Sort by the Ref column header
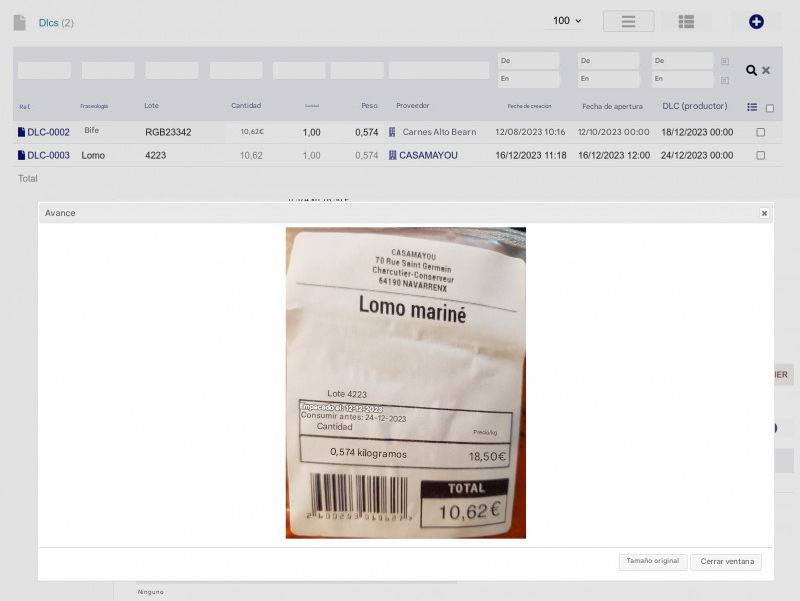The image size is (800, 601). tap(24, 107)
